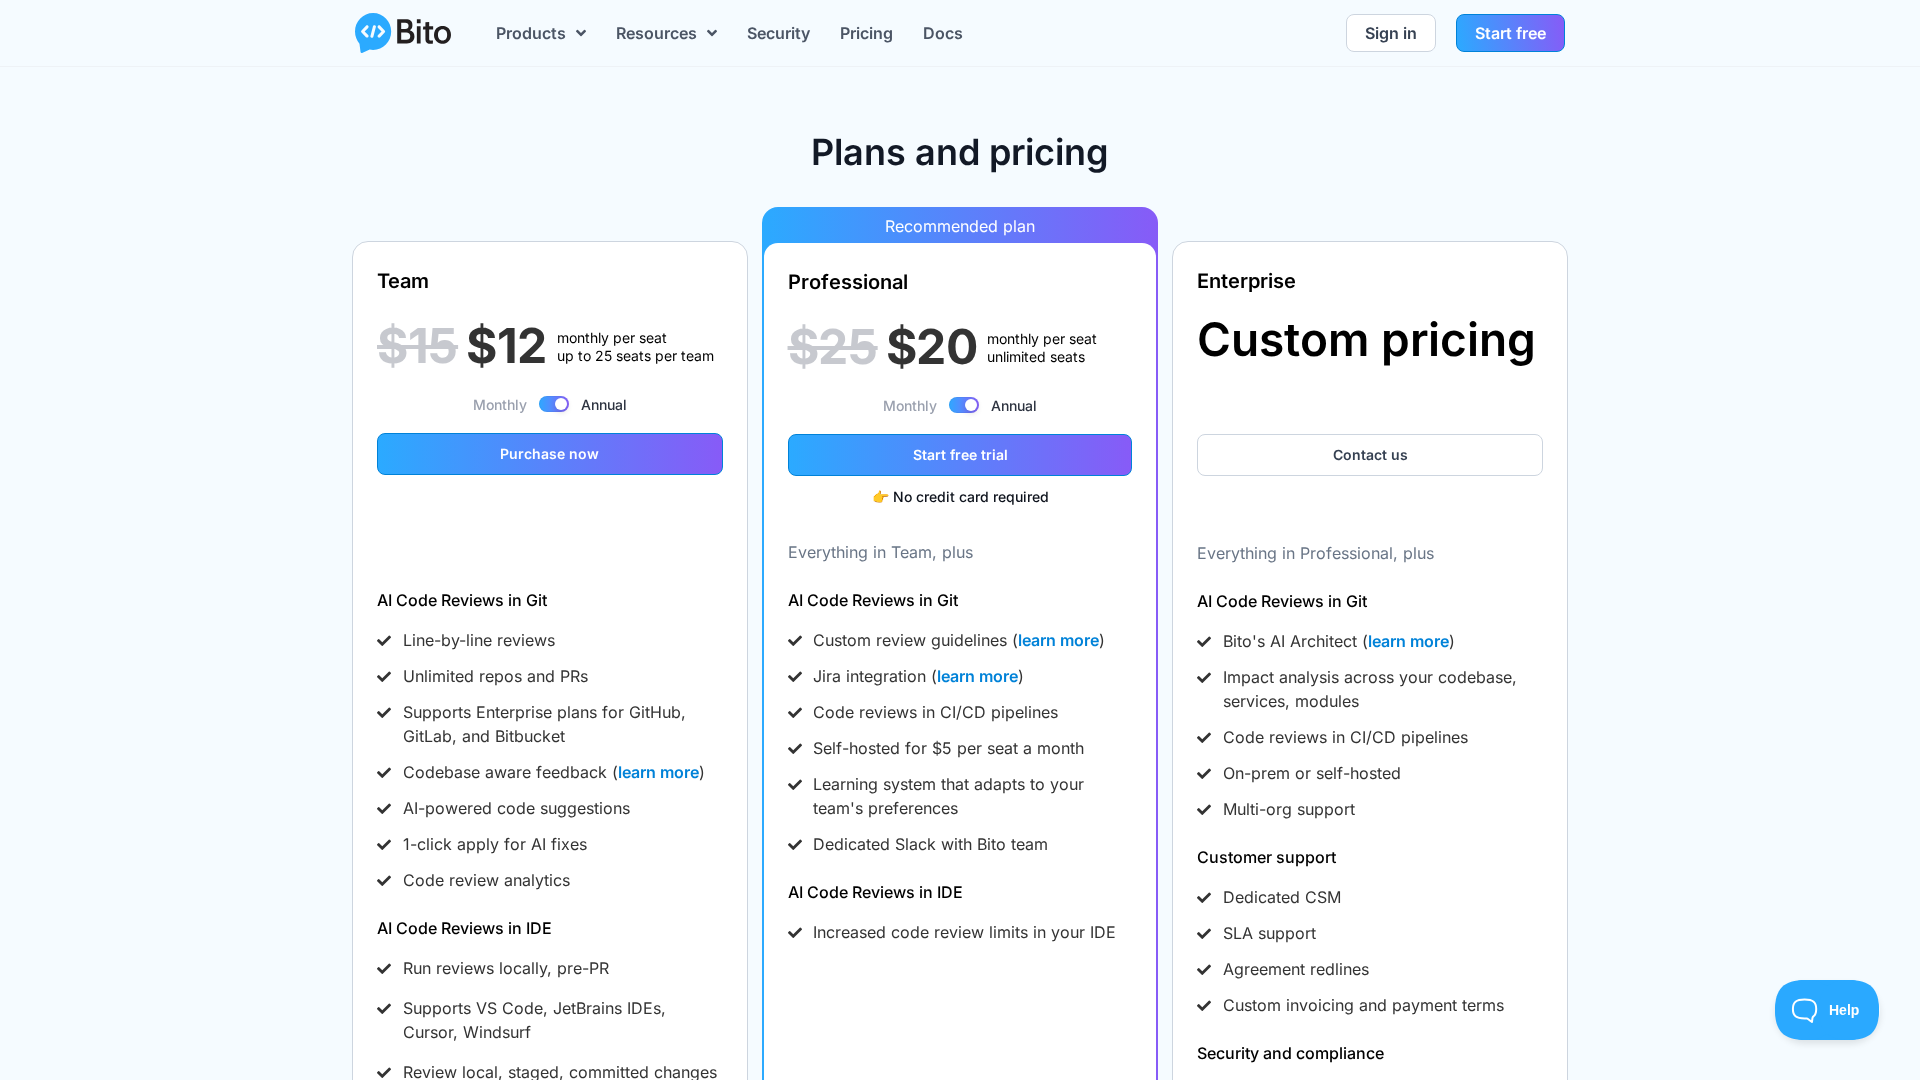Click checkmark icon beside Multi-org support
Image resolution: width=1920 pixels, height=1080 pixels.
click(x=1204, y=810)
